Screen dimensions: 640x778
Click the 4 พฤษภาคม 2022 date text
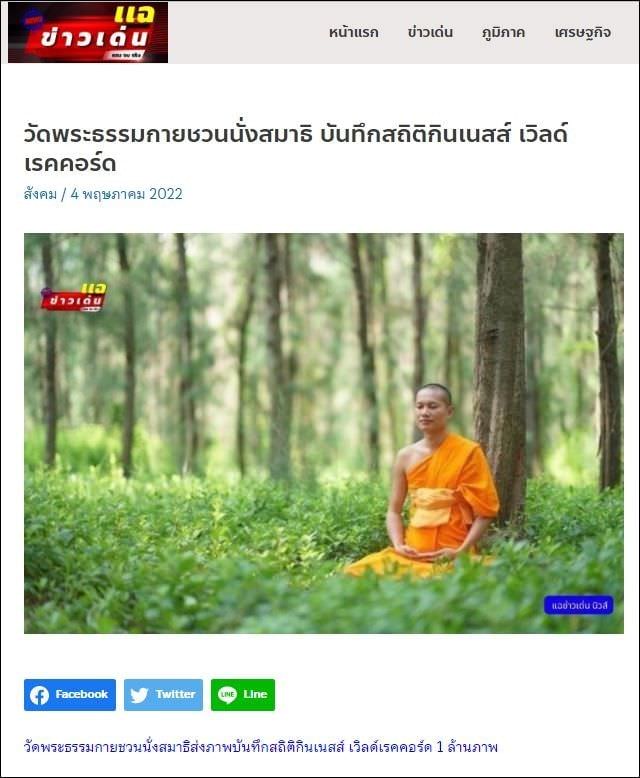(127, 194)
